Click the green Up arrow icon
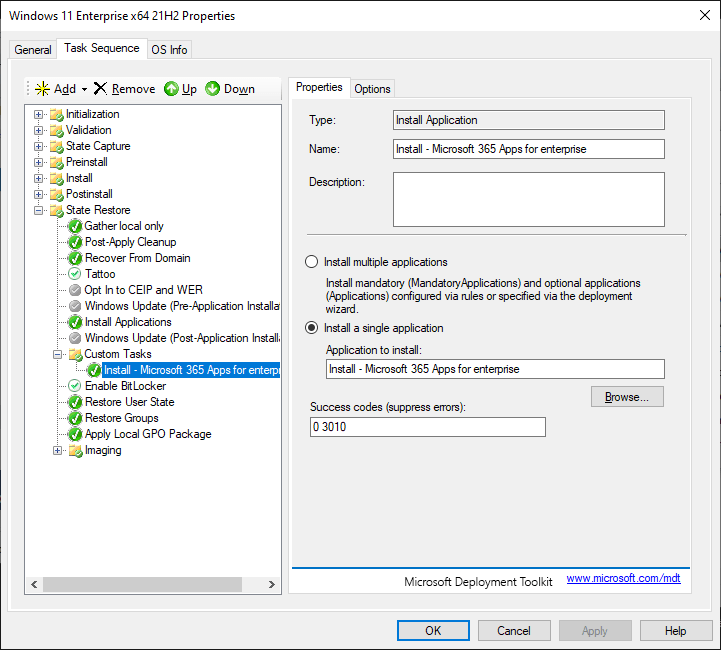This screenshot has width=721, height=650. (x=171, y=89)
